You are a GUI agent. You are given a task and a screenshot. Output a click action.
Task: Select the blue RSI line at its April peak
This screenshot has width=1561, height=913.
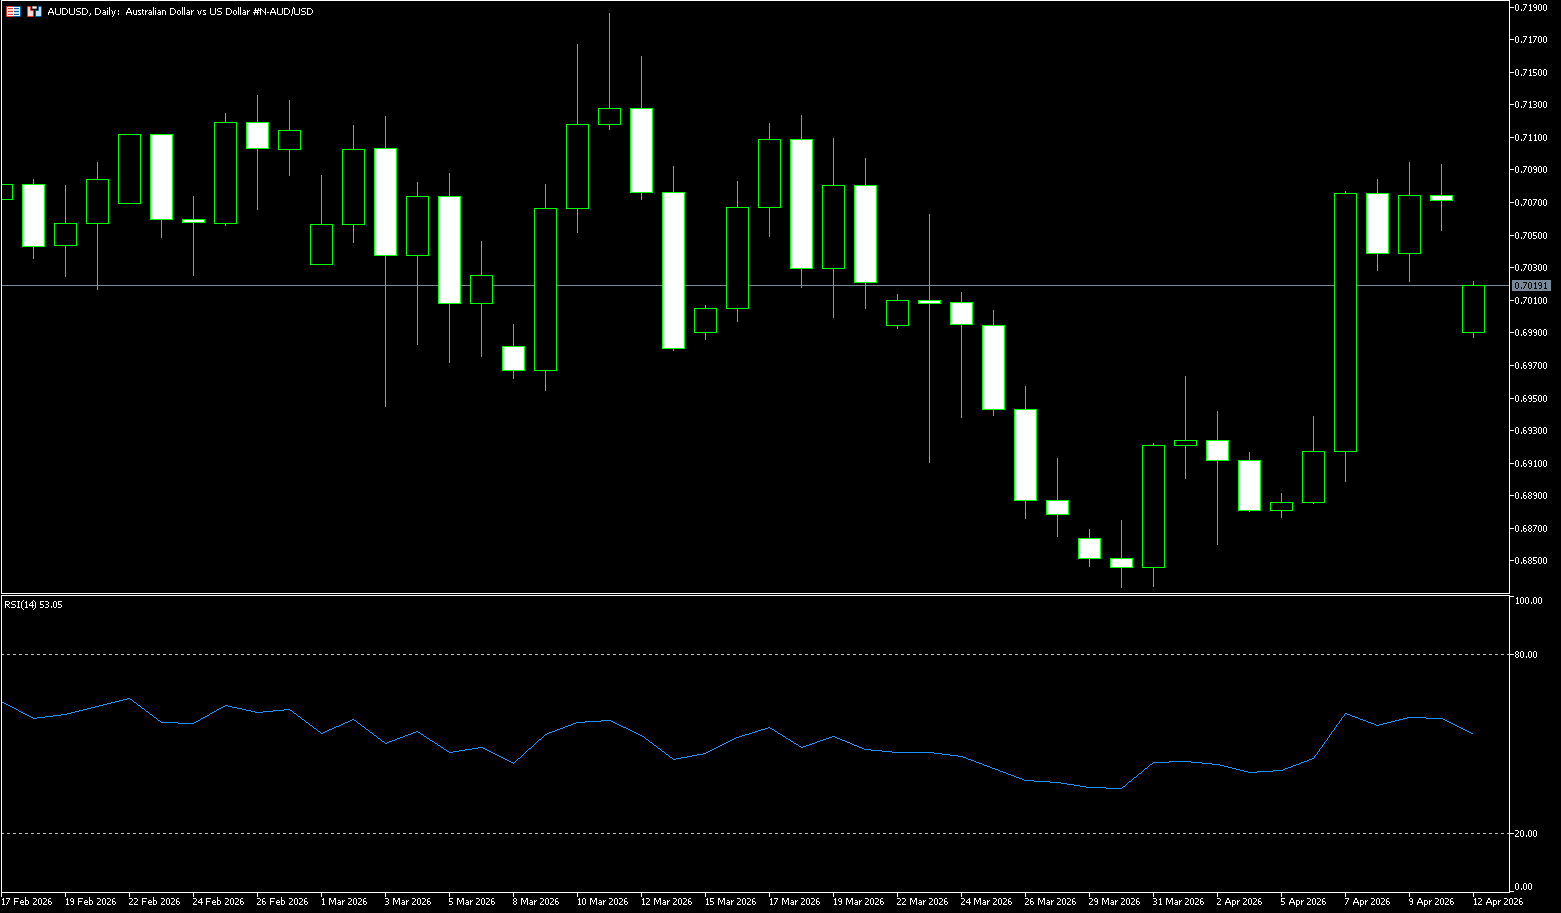(1346, 714)
